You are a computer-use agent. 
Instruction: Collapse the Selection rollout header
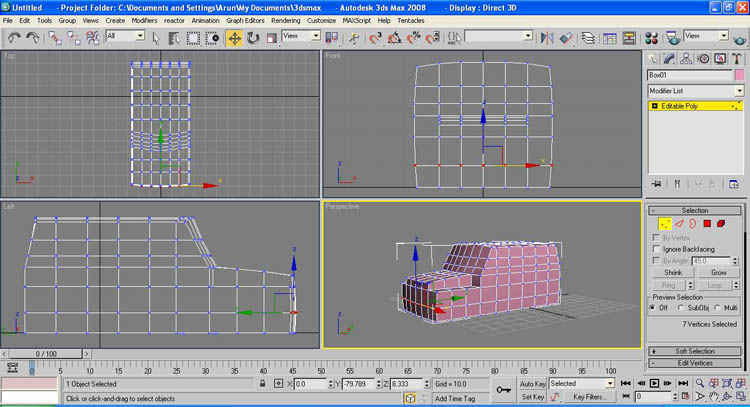695,210
